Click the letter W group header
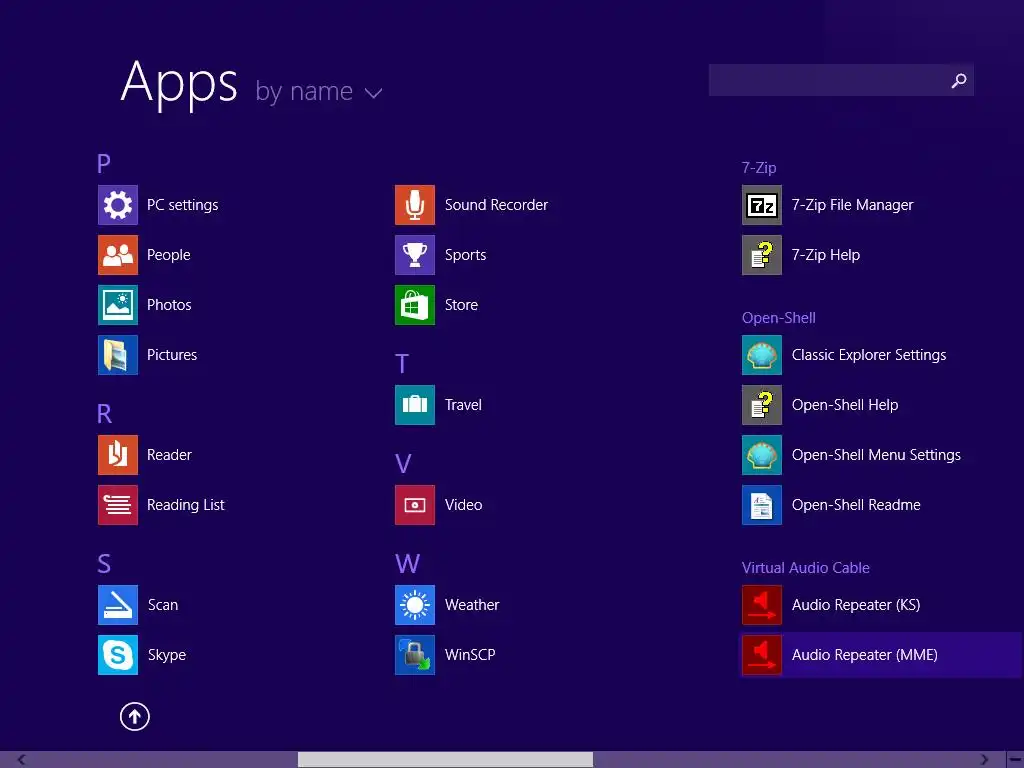This screenshot has height=768, width=1024. [x=408, y=564]
